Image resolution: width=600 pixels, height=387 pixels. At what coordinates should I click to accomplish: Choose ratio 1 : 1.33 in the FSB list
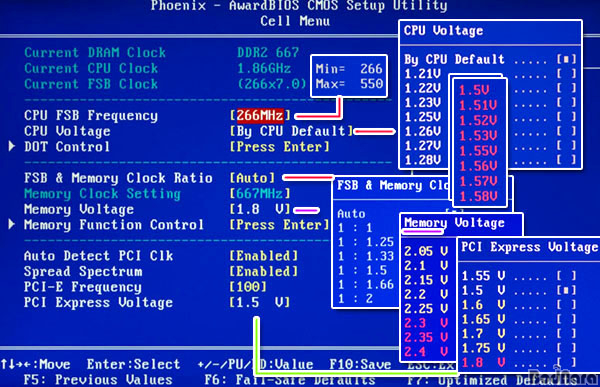(x=366, y=256)
